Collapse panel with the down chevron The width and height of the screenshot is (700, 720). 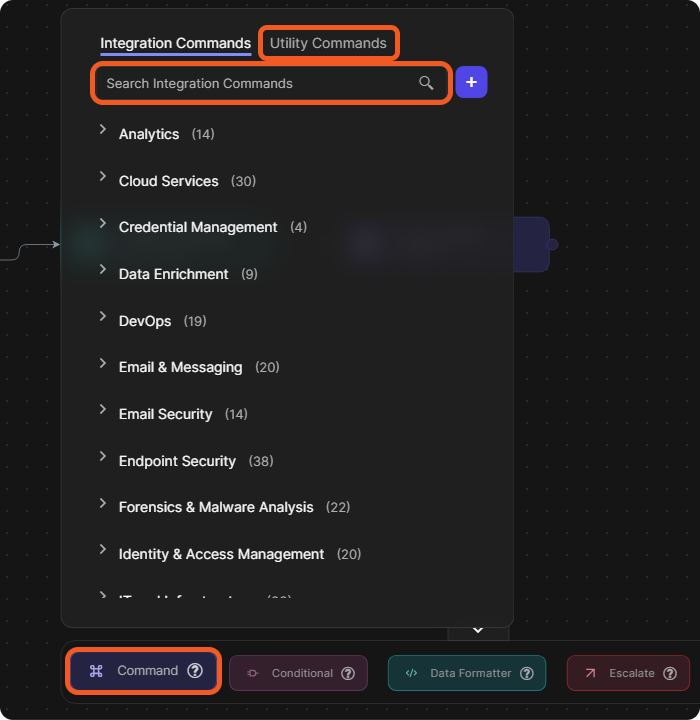tap(478, 630)
